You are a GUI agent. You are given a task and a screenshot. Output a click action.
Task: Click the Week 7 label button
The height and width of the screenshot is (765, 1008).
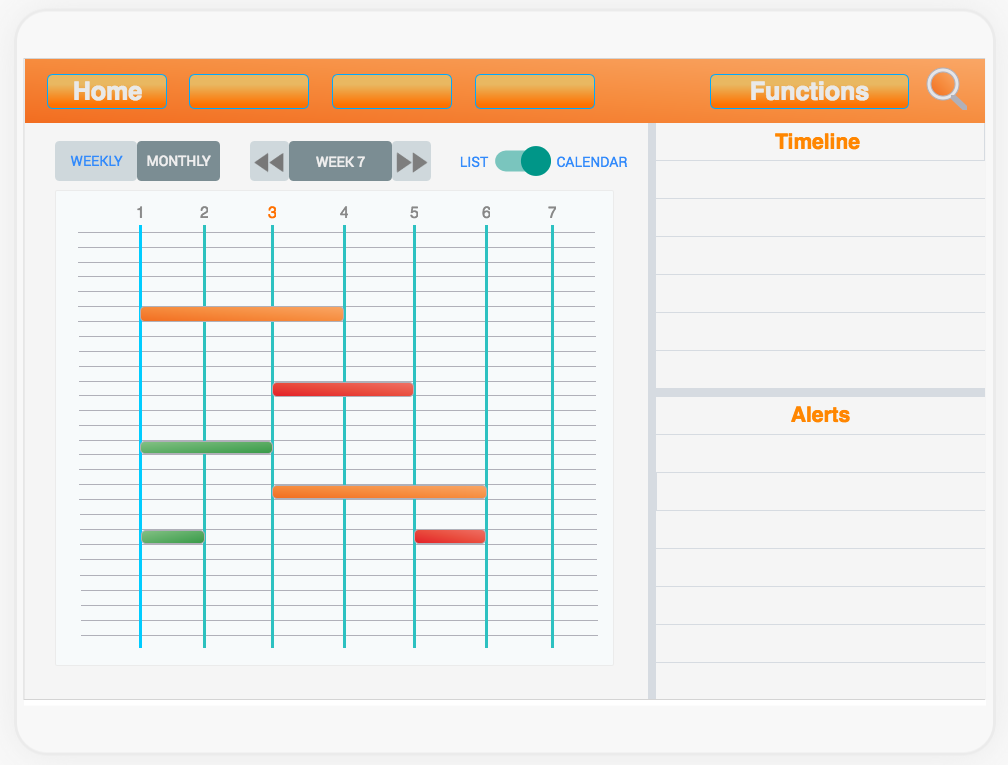(340, 162)
